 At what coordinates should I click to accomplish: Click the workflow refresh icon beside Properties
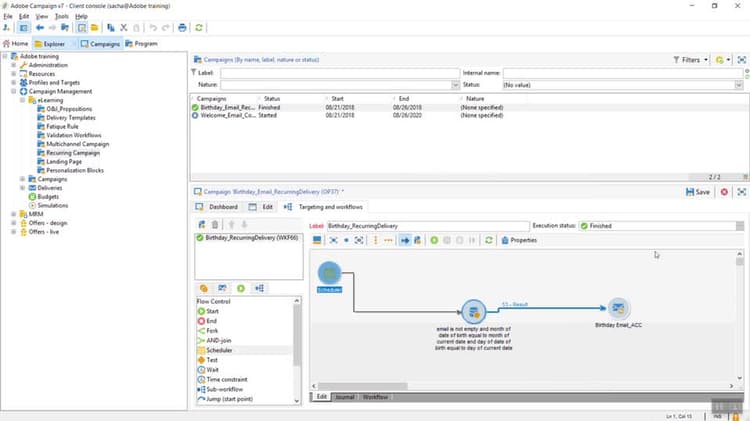point(488,240)
